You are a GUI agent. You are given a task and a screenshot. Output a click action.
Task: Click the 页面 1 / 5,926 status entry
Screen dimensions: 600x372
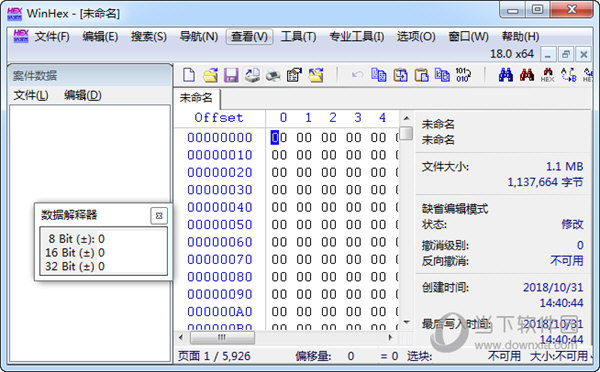[x=214, y=356]
